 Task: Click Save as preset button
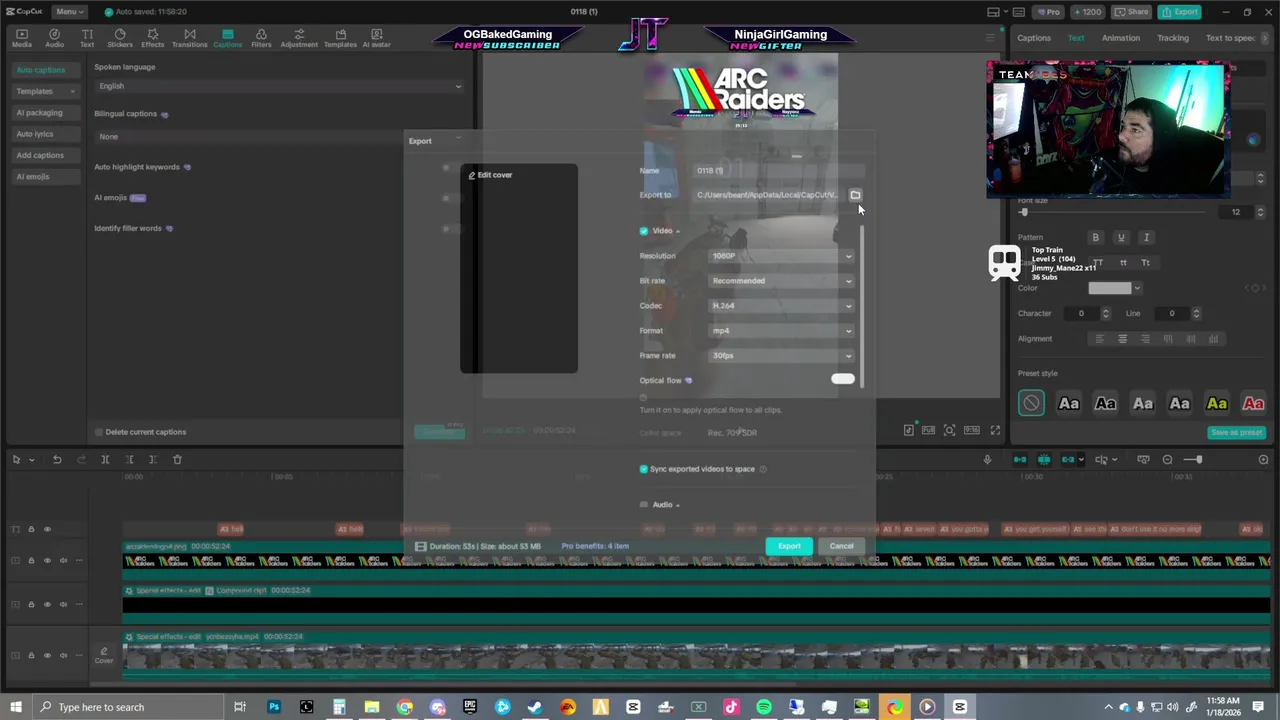[1237, 433]
